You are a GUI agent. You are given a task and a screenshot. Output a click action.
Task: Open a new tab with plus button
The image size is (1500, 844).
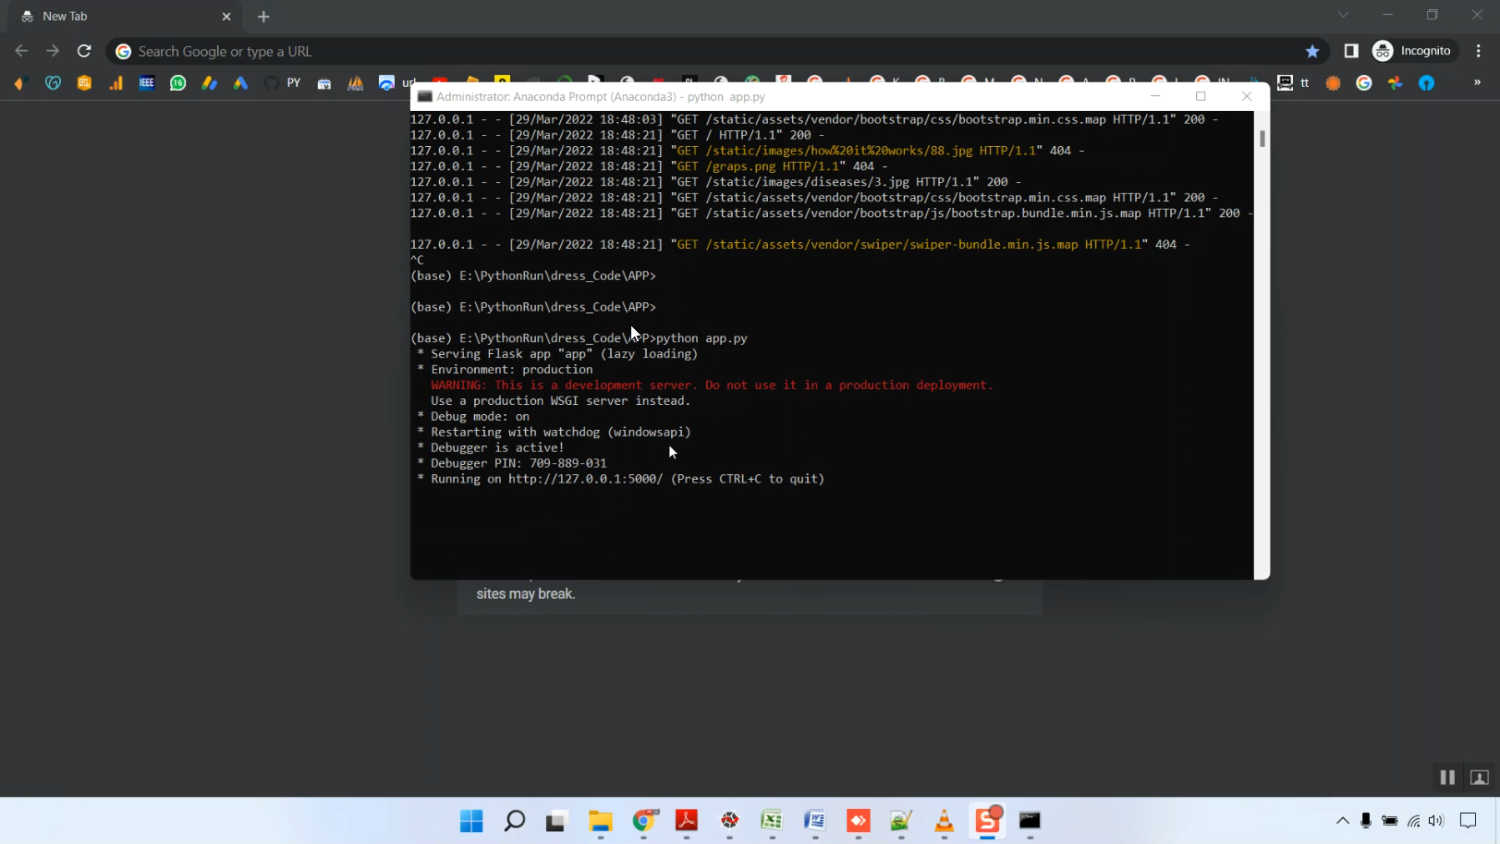[264, 16]
